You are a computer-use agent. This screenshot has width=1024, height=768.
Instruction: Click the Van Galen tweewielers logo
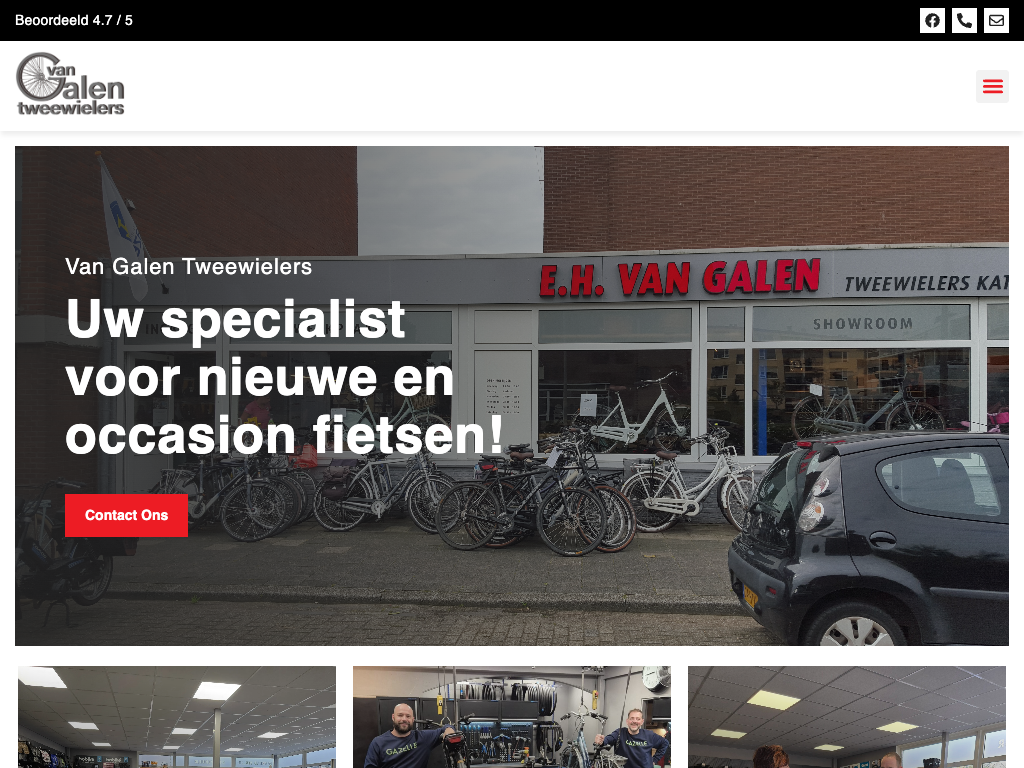(x=70, y=84)
